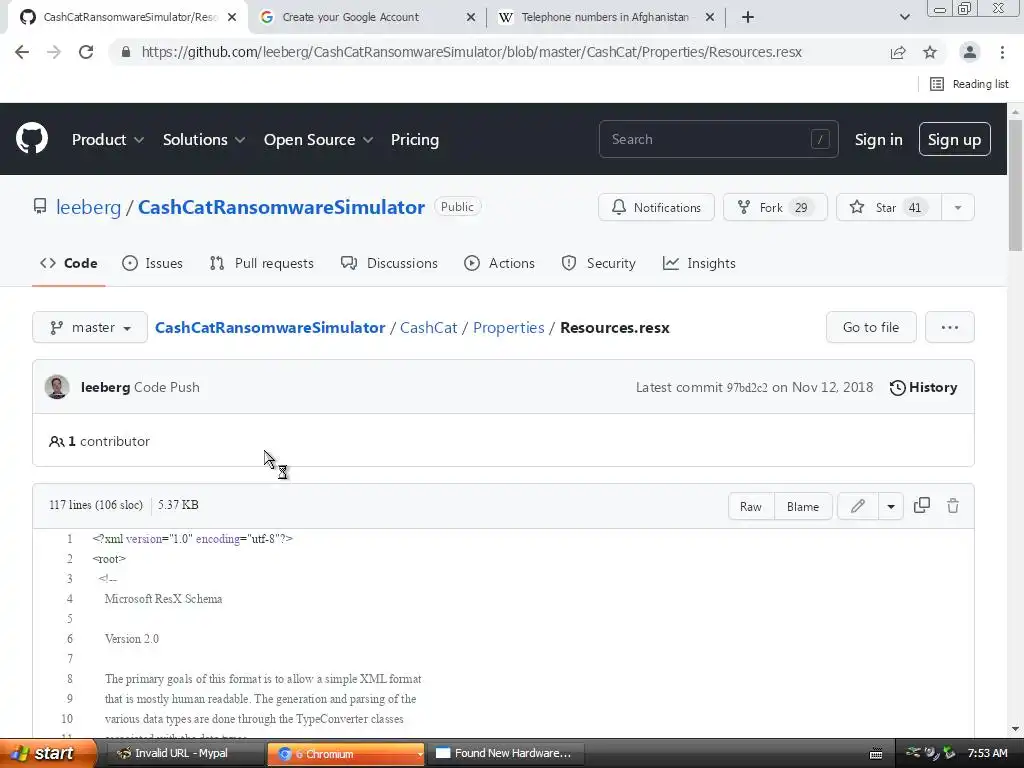Click the Notifications button
The width and height of the screenshot is (1024, 768).
tap(656, 208)
